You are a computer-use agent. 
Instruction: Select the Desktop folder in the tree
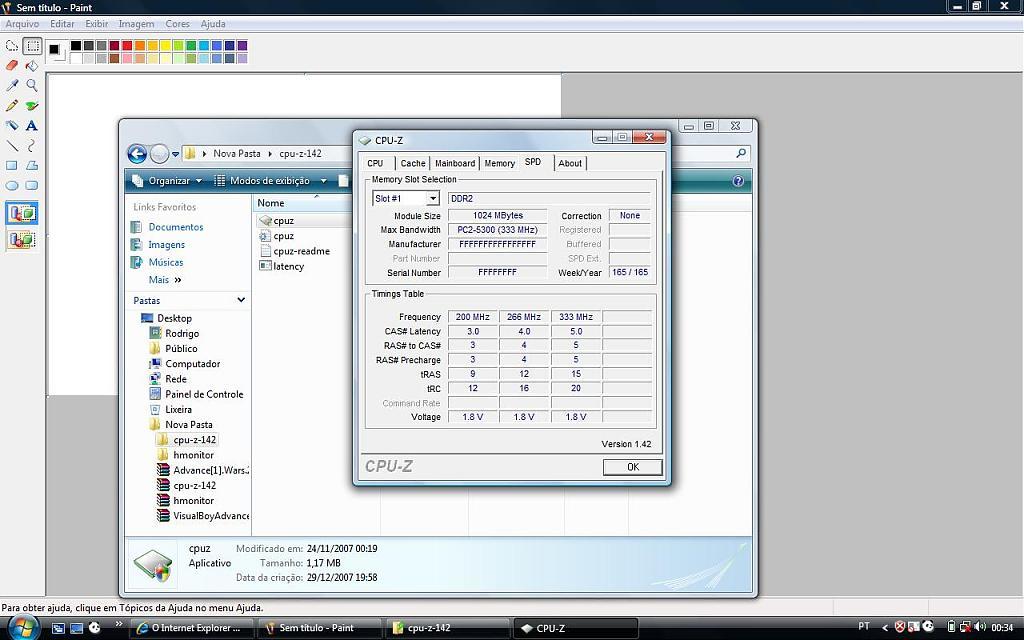pos(167,318)
